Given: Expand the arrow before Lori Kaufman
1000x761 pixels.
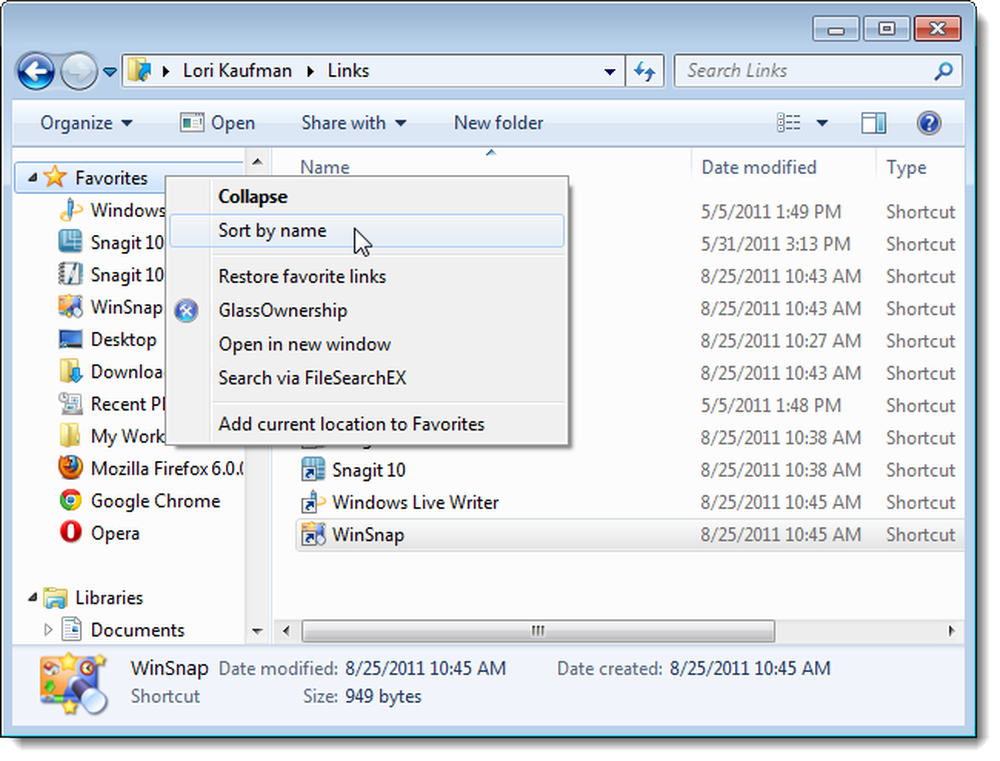Looking at the screenshot, I should click(x=166, y=71).
